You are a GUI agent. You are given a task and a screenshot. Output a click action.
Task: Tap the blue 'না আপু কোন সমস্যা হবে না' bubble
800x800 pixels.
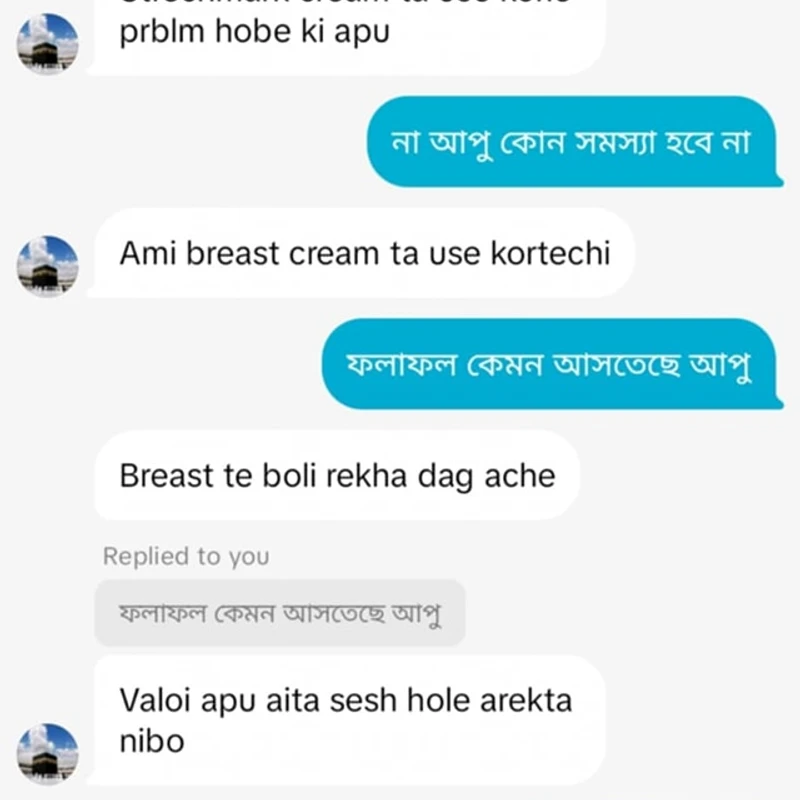(575, 141)
